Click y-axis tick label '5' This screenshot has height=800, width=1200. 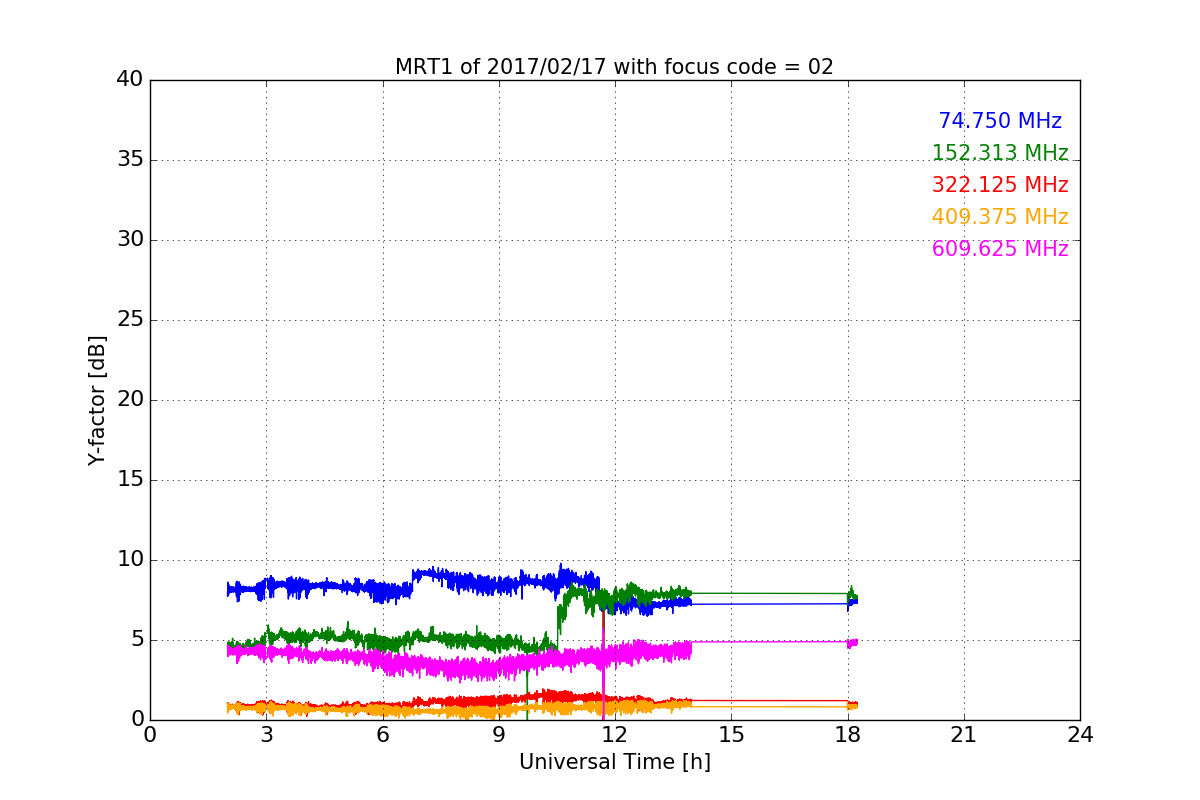click(x=137, y=640)
